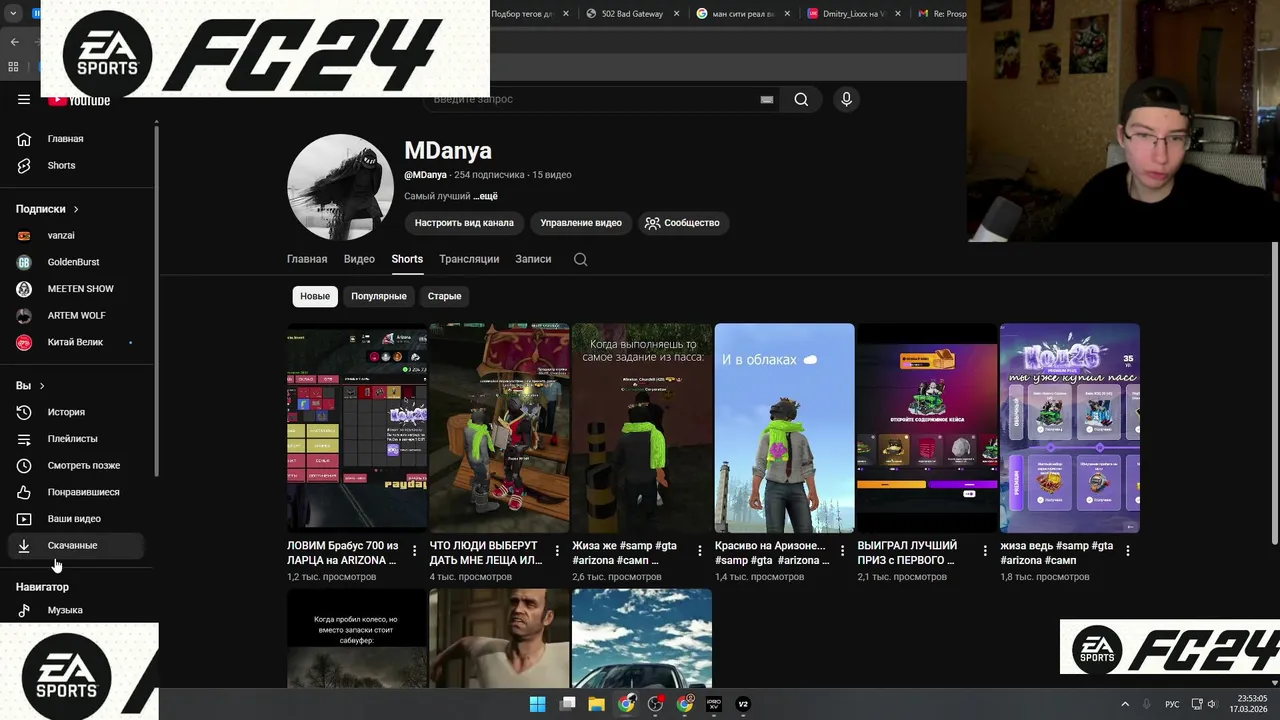
Task: Search within channel using magnifier icon
Action: [x=580, y=259]
